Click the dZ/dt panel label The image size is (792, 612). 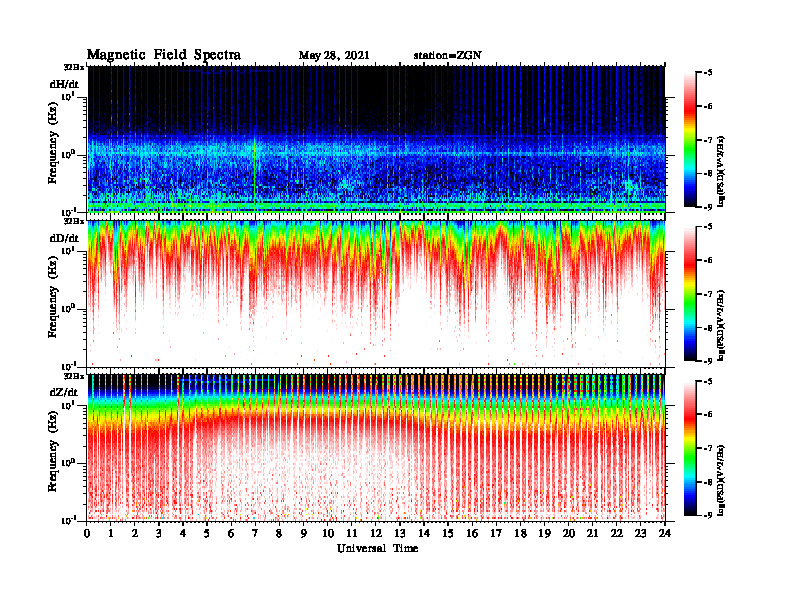pos(64,392)
